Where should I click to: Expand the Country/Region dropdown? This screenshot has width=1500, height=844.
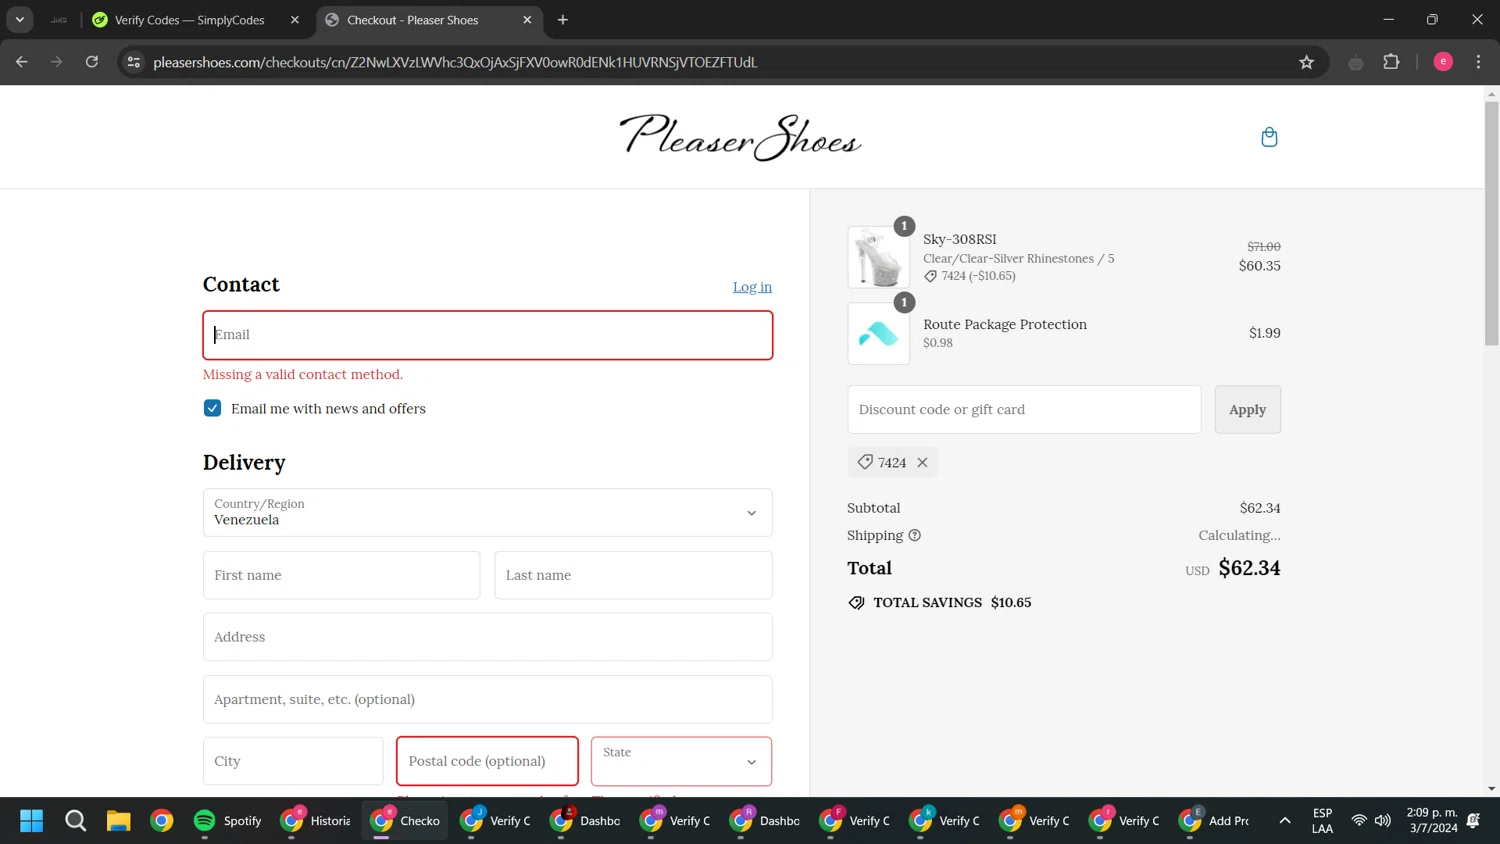pyautogui.click(x=488, y=513)
